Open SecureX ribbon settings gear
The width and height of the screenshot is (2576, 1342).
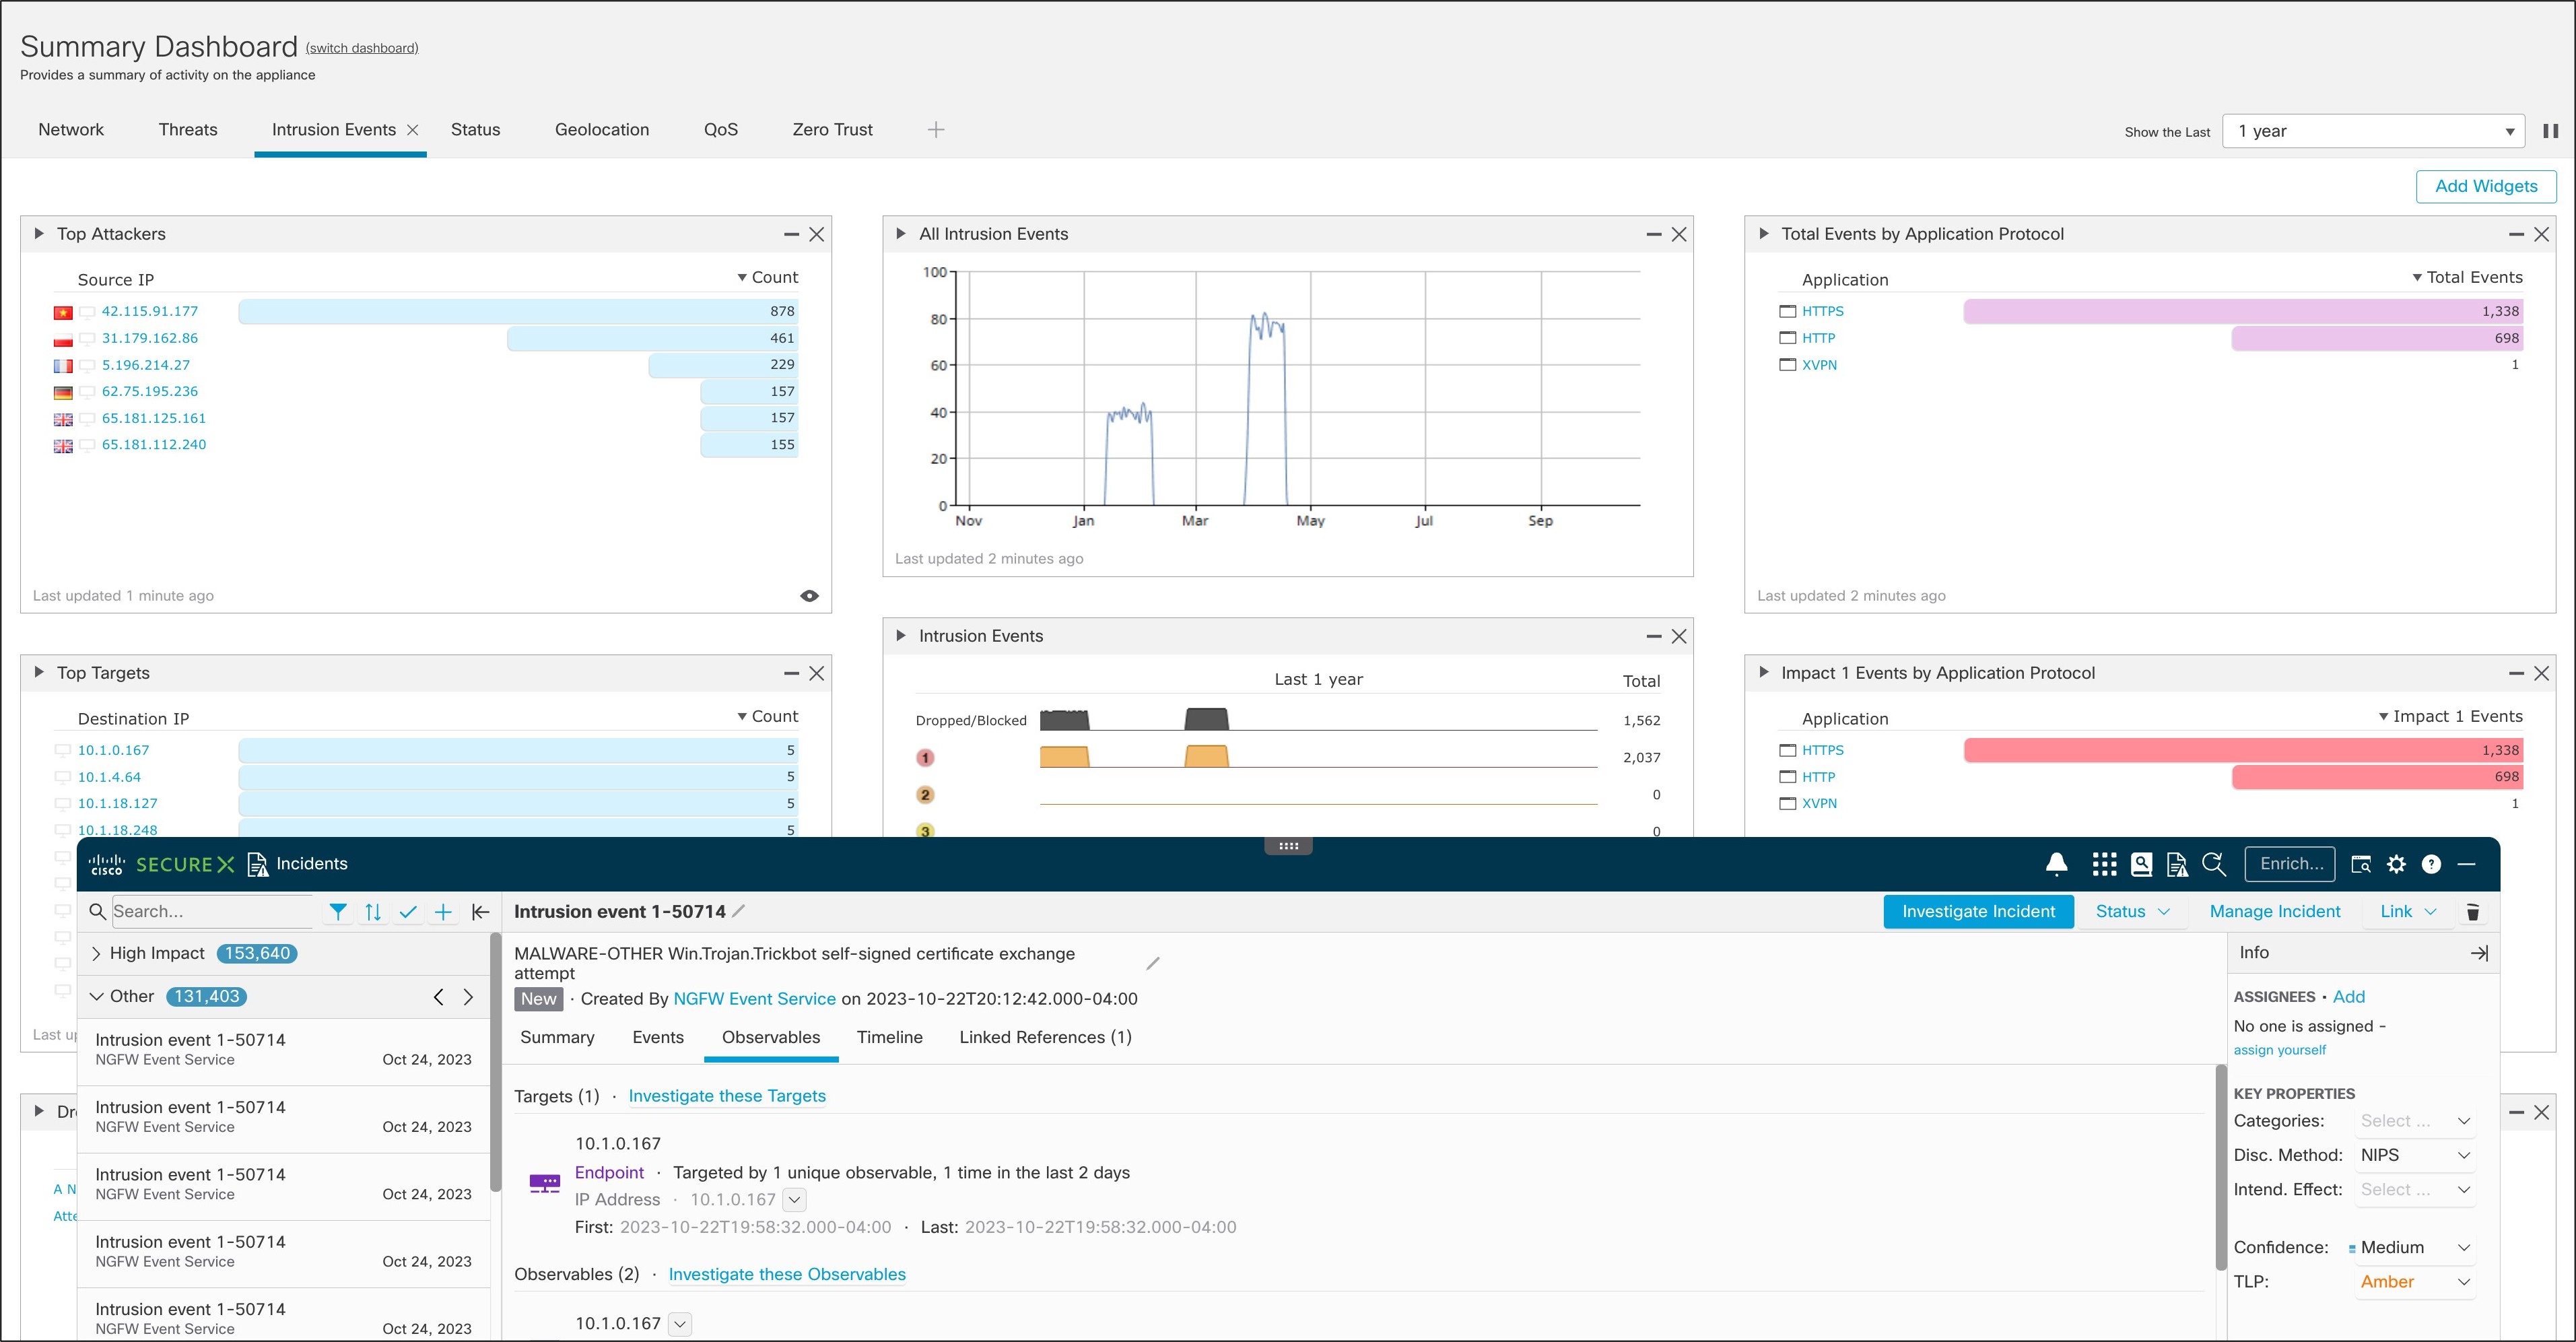[x=2396, y=864]
